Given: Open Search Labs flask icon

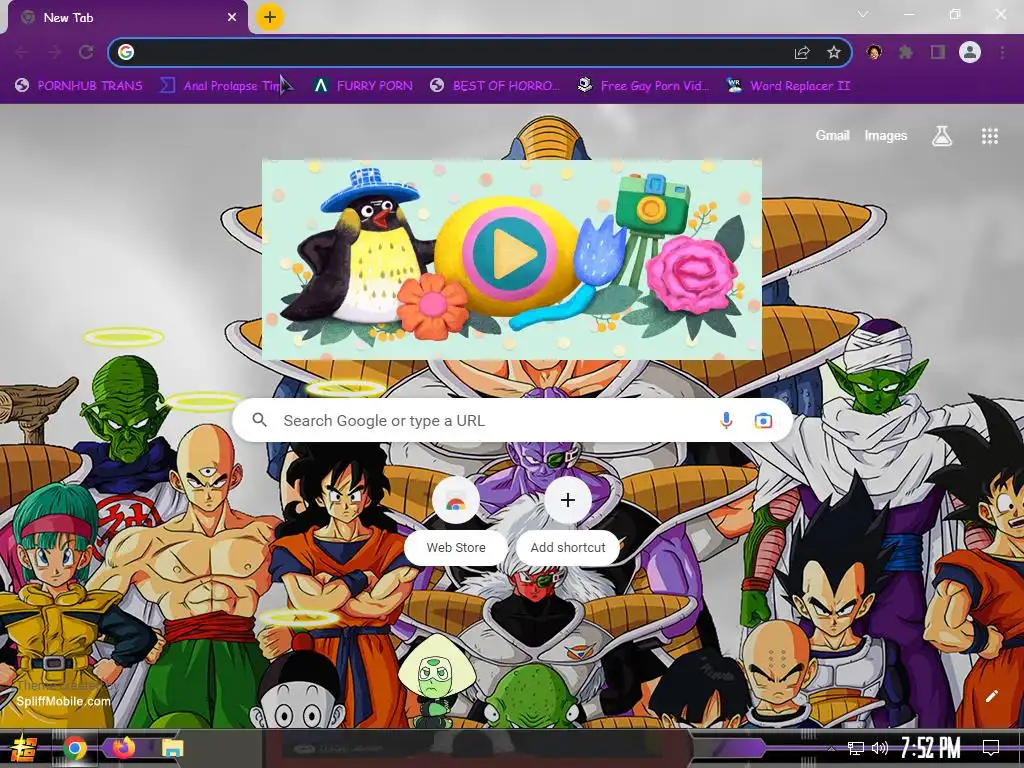Looking at the screenshot, I should pos(942,136).
